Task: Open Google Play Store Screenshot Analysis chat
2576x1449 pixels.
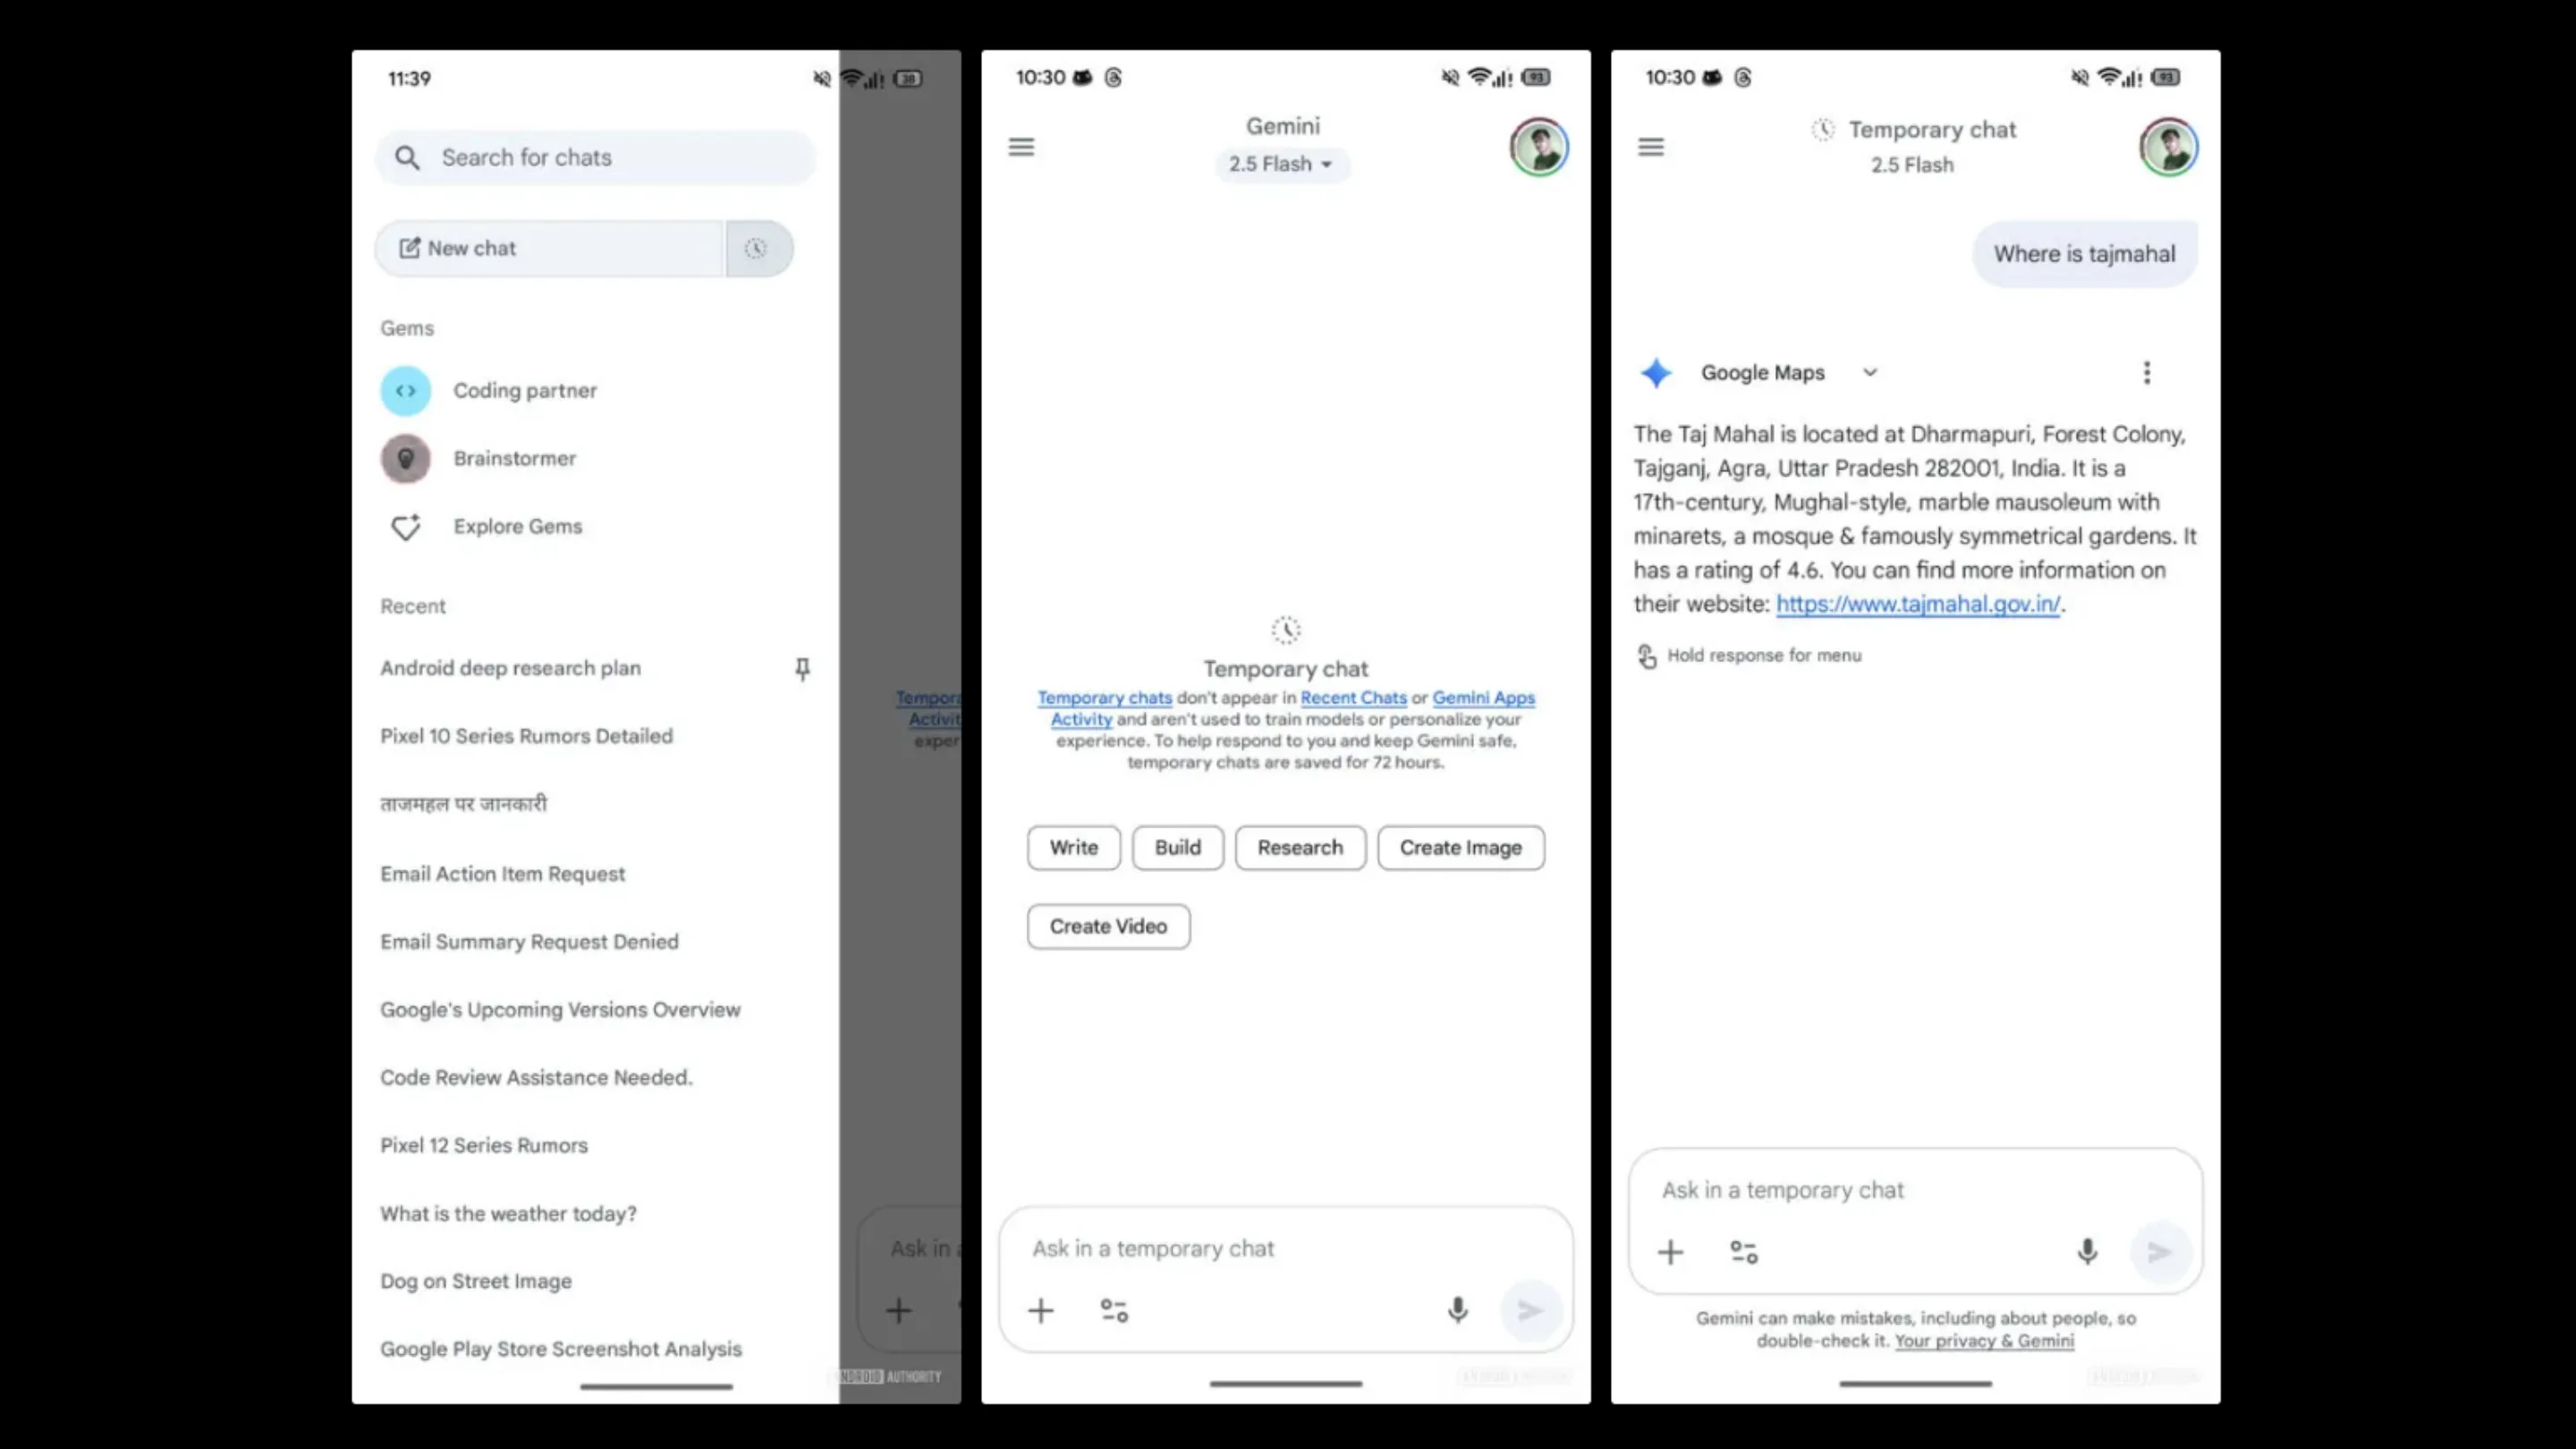Action: (561, 1350)
